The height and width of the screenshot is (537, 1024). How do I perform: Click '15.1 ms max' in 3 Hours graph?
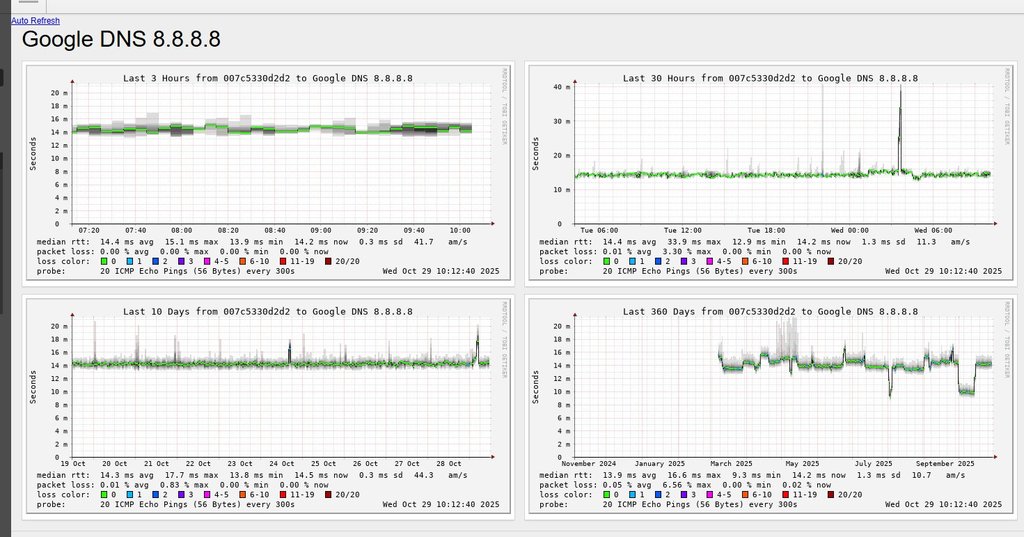[x=191, y=242]
